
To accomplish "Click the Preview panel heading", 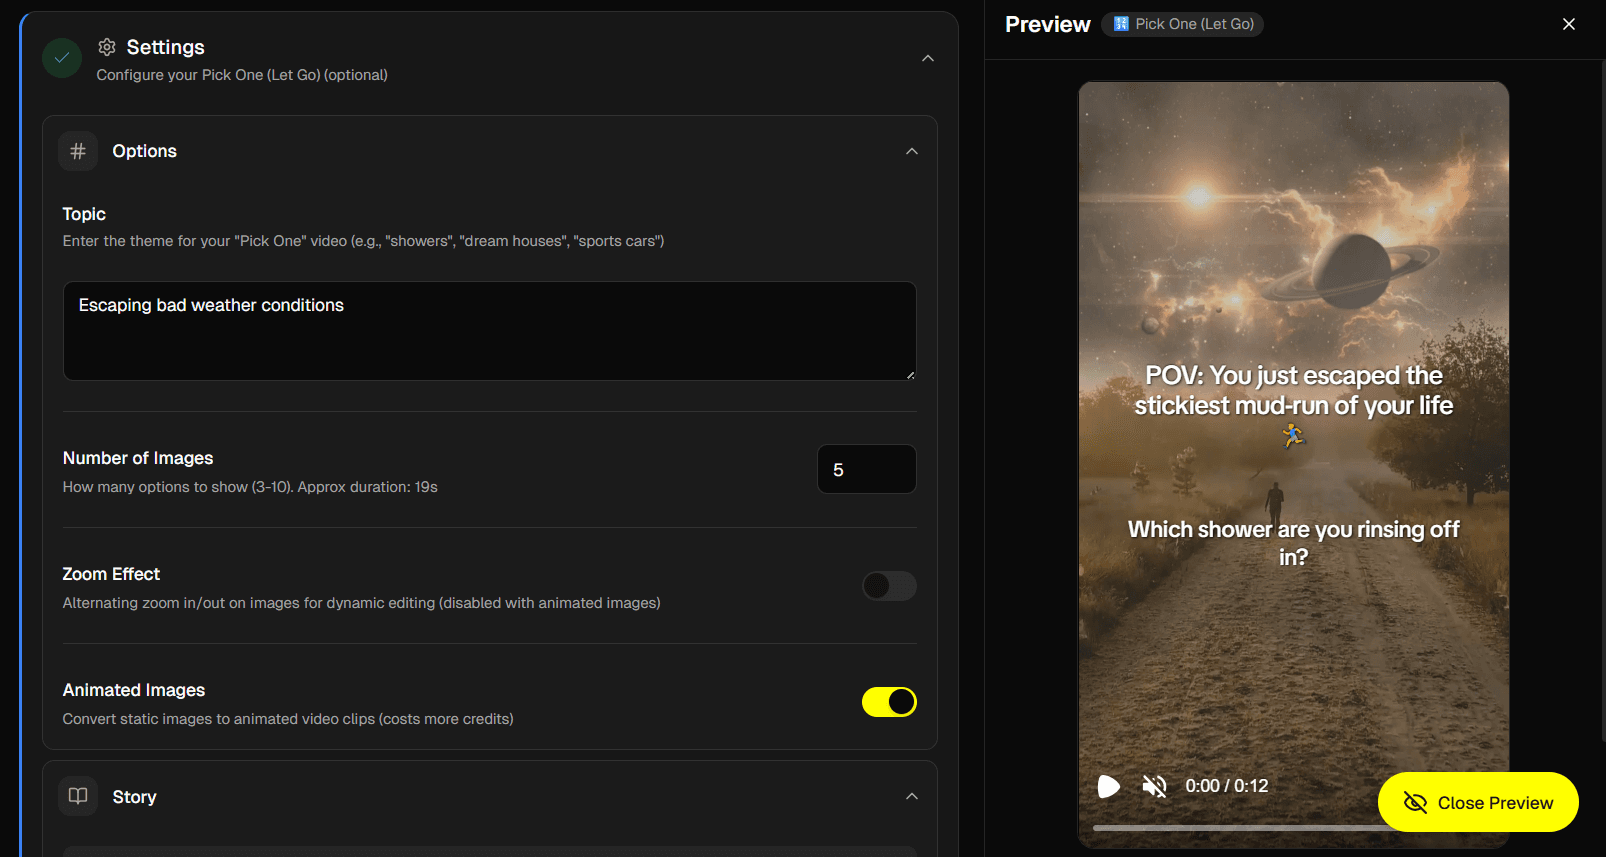I will click(1047, 24).
